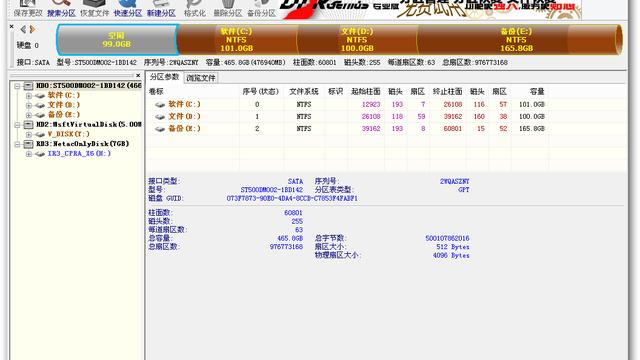Select the 备份(E:) 165.8GB disk bar segment
Screen dimensions: 640x360
[x=517, y=40]
